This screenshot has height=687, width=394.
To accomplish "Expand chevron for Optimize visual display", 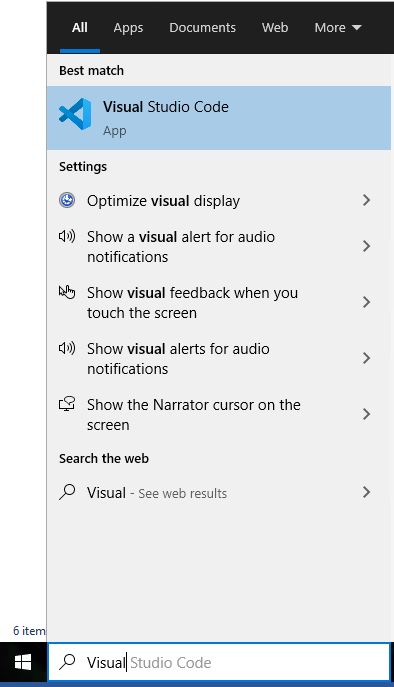I will 366,200.
